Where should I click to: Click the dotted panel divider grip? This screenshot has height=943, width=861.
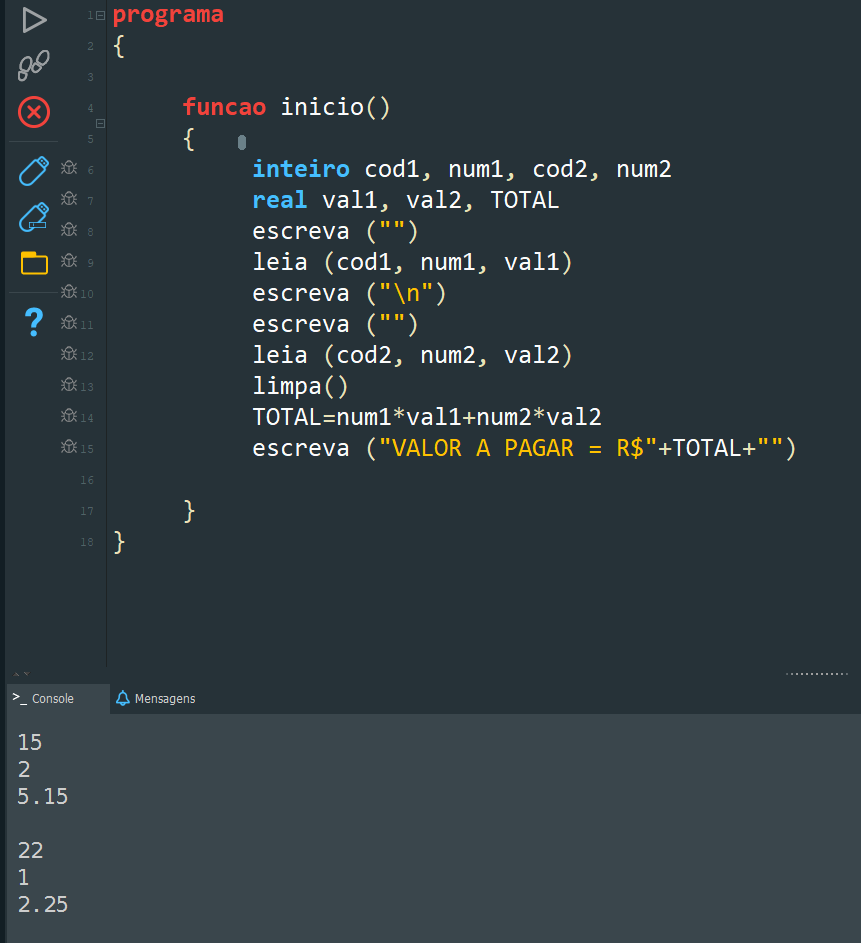point(817,674)
